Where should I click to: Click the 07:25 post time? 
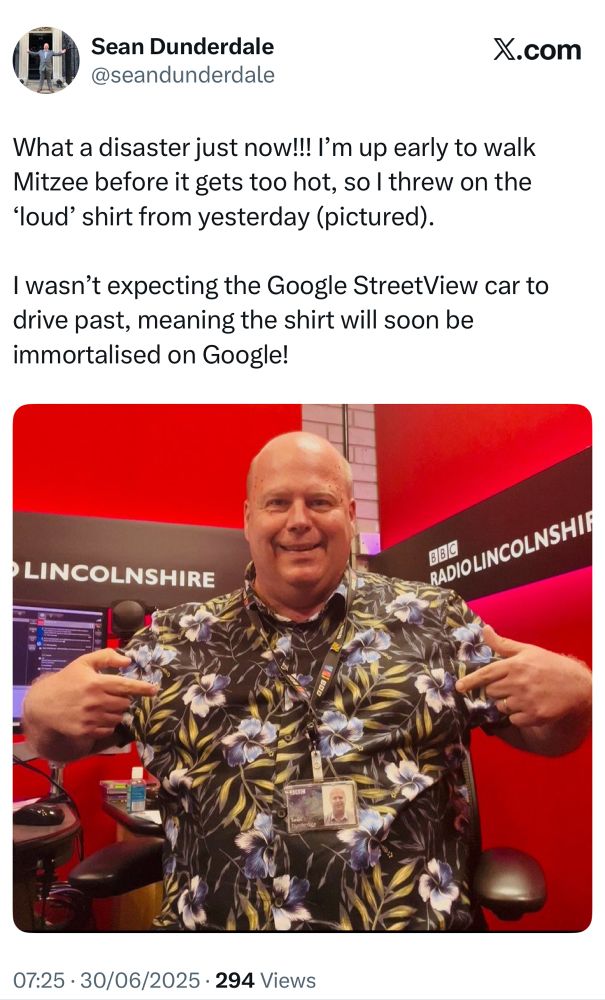coord(39,980)
